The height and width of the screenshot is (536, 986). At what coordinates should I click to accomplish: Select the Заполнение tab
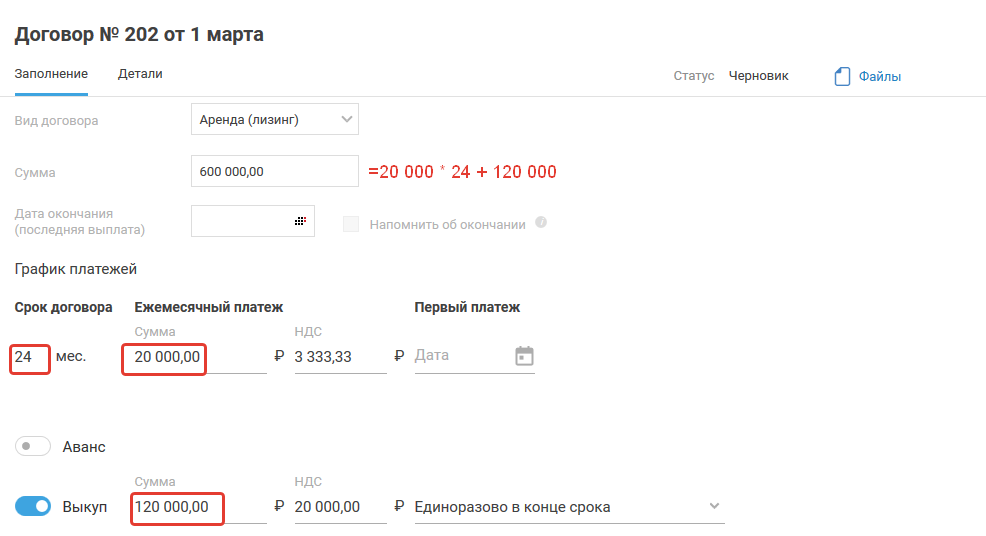pyautogui.click(x=51, y=74)
